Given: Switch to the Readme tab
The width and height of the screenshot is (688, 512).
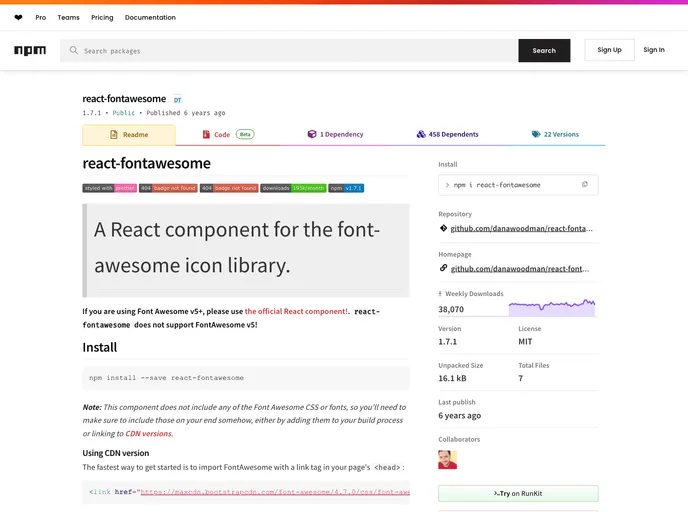Looking at the screenshot, I should pyautogui.click(x=129, y=135).
